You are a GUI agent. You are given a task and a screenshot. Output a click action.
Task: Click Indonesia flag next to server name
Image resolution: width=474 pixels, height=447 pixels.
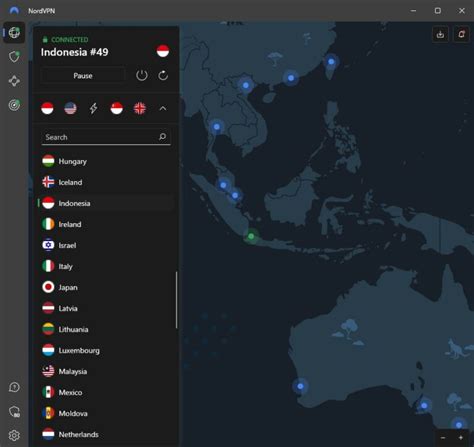163,51
